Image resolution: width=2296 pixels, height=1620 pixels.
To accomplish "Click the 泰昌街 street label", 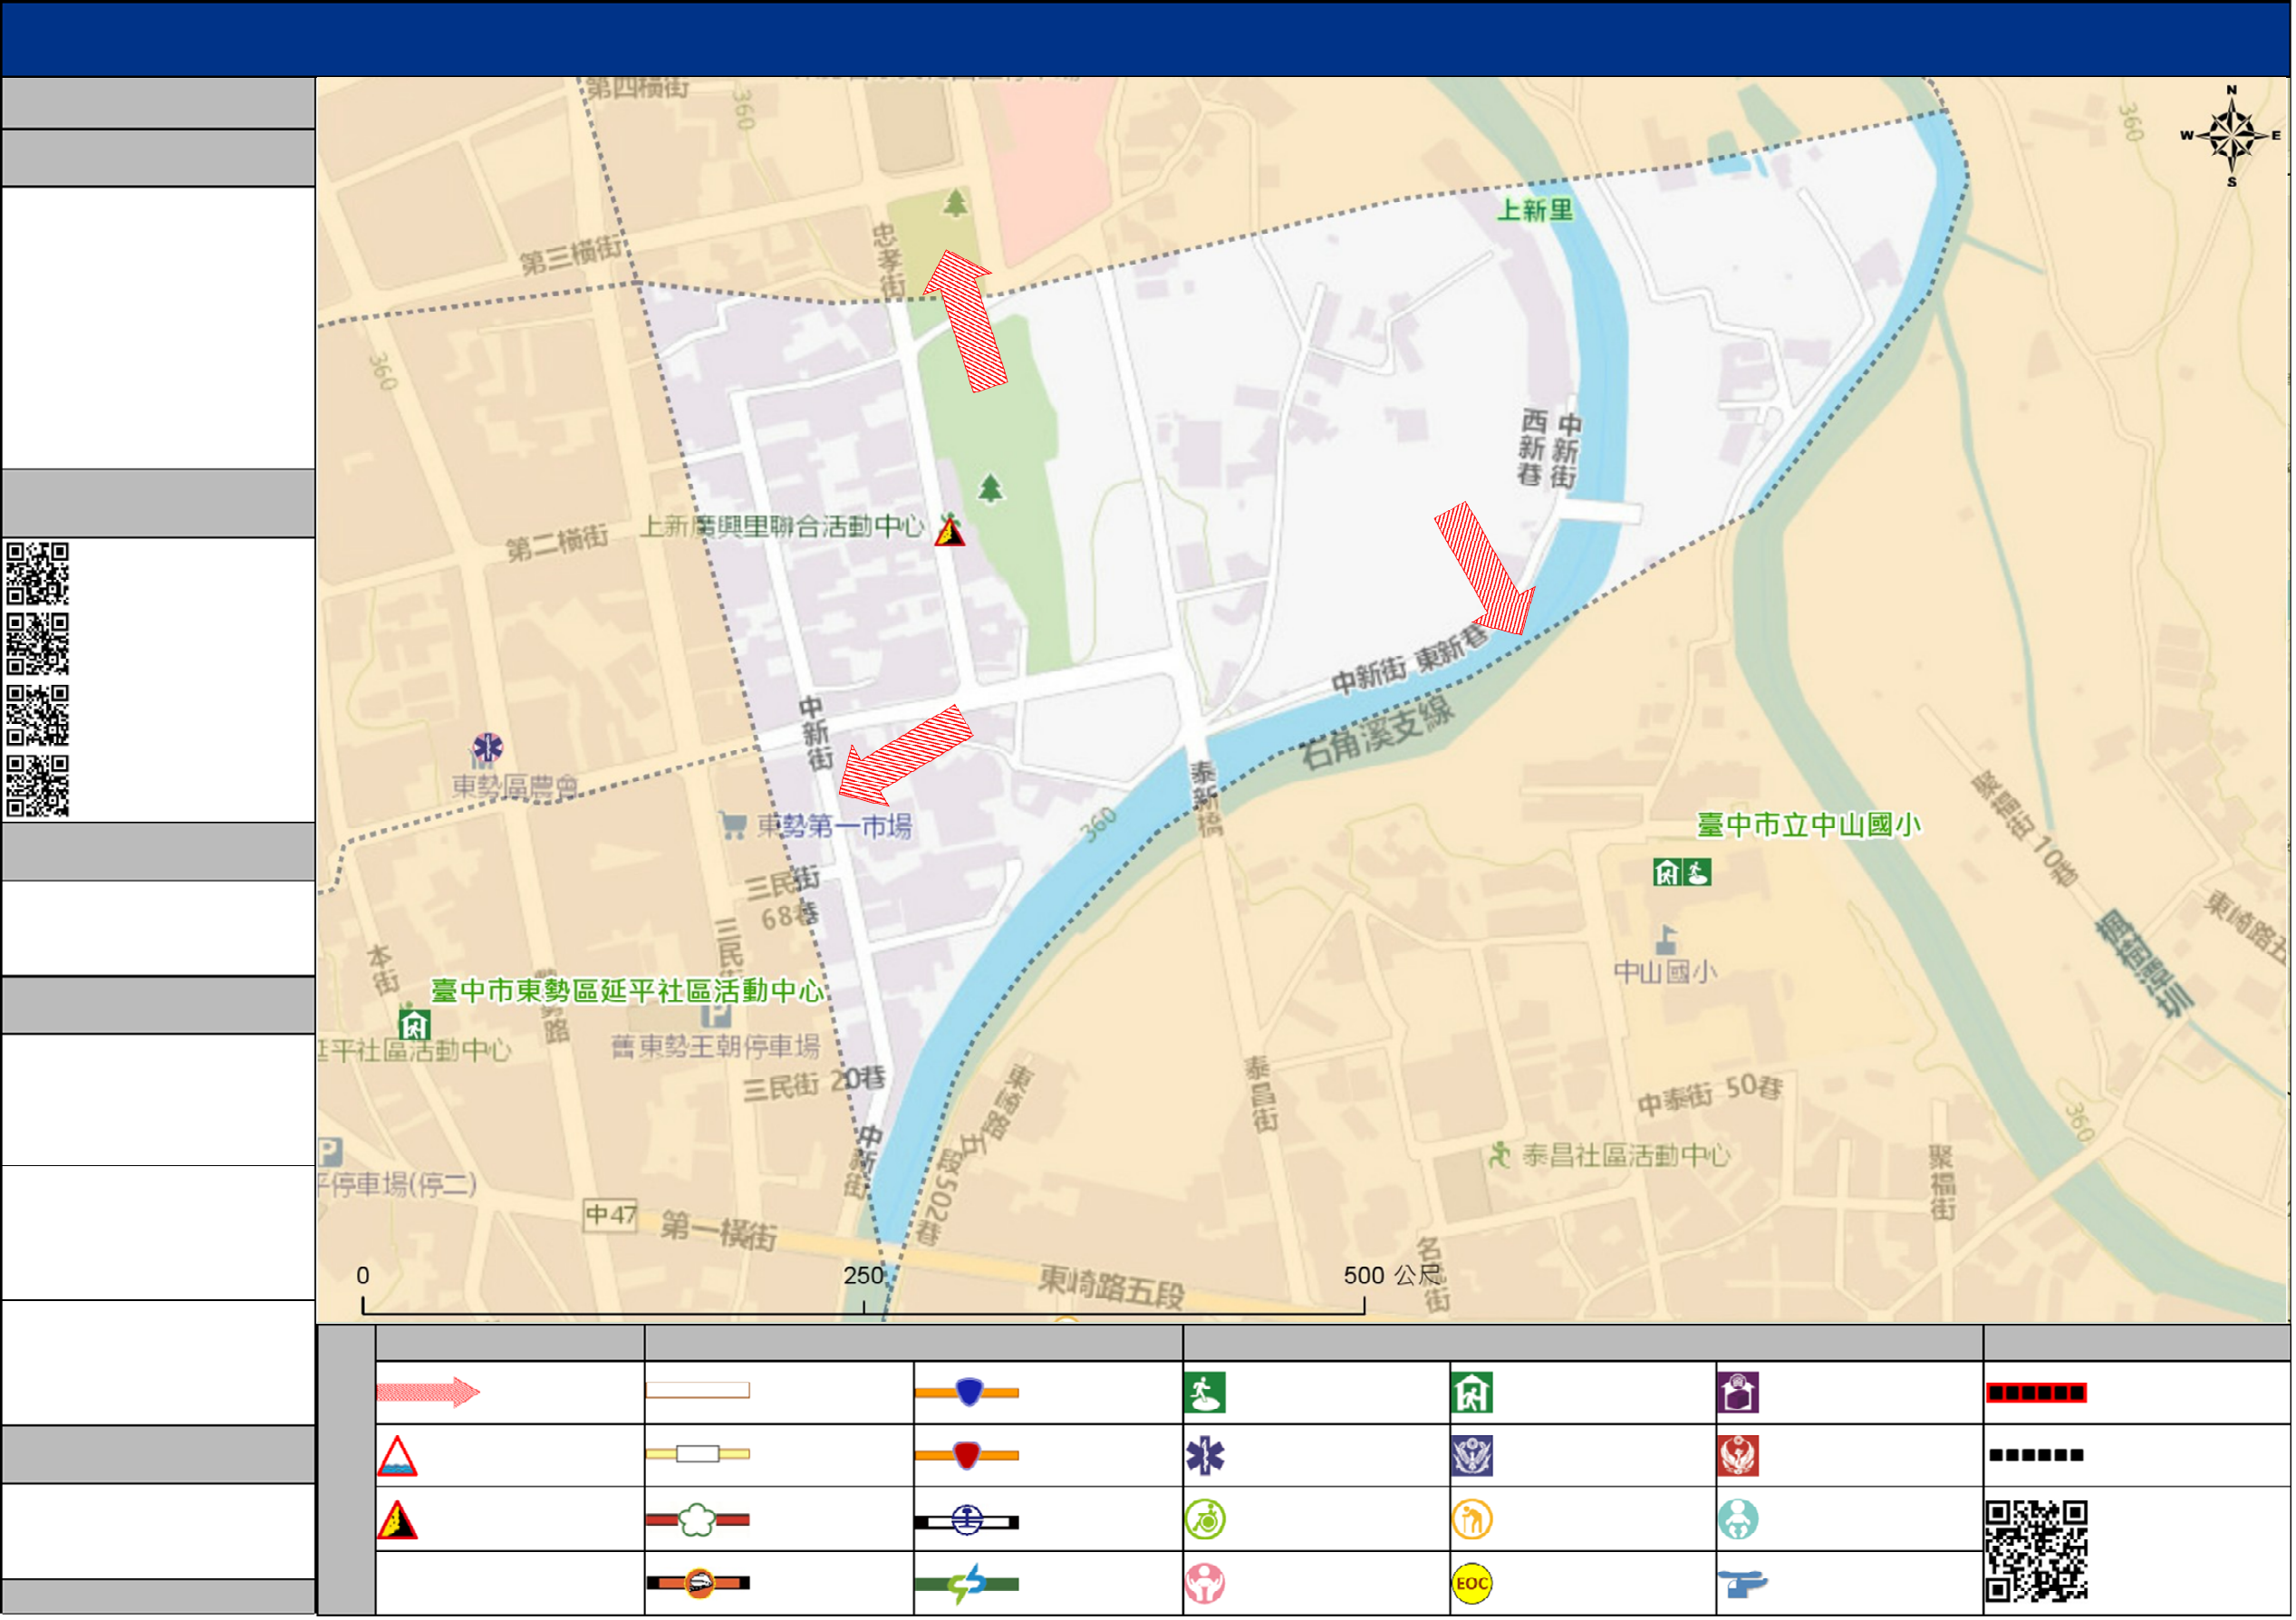I will (x=1263, y=1096).
